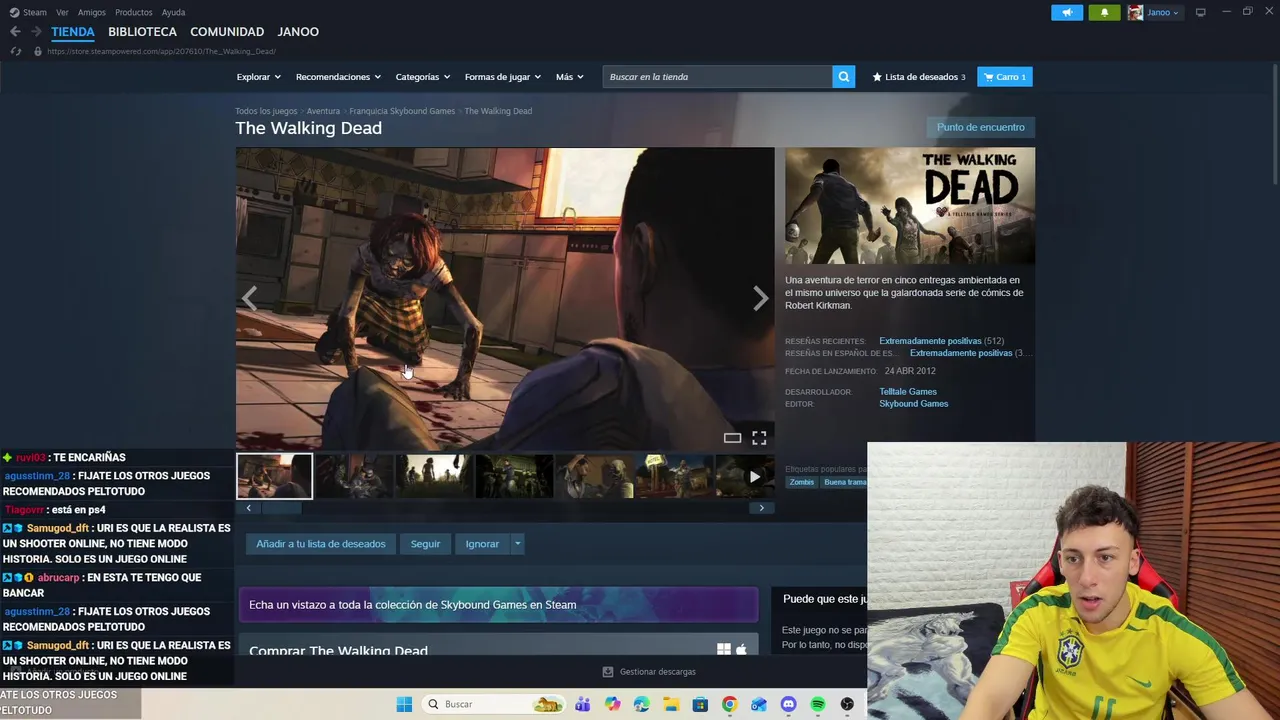
Task: Switch to the TIENDA tab
Action: [x=73, y=32]
